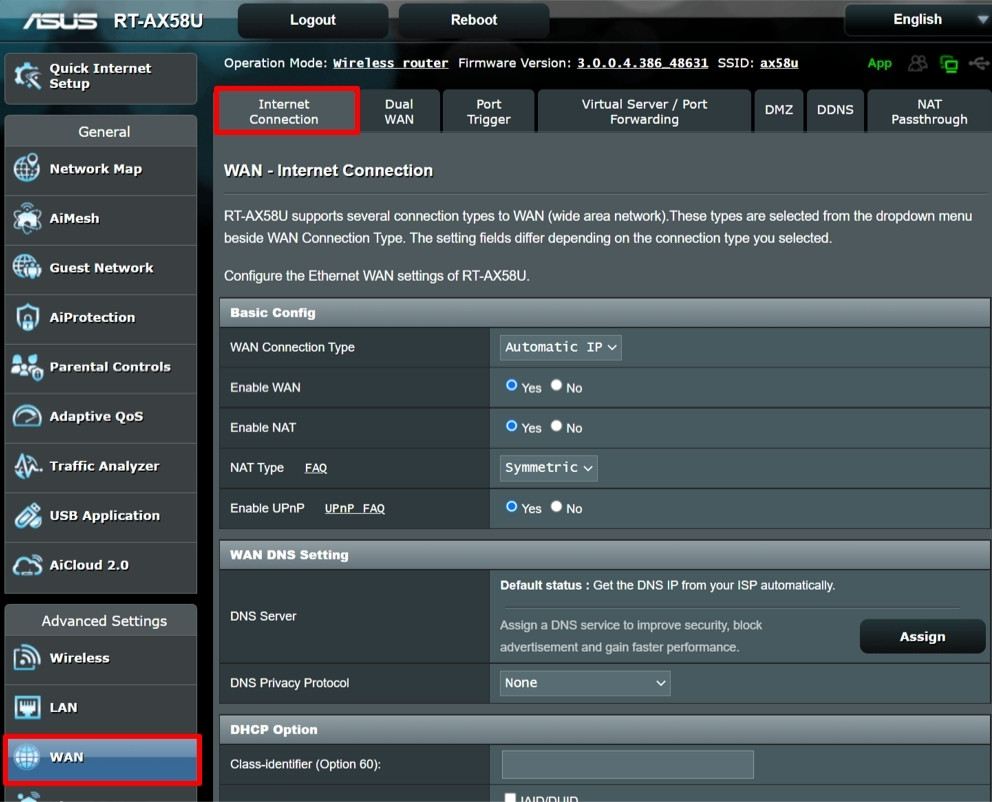Open Parental Controls family icon

click(27, 367)
